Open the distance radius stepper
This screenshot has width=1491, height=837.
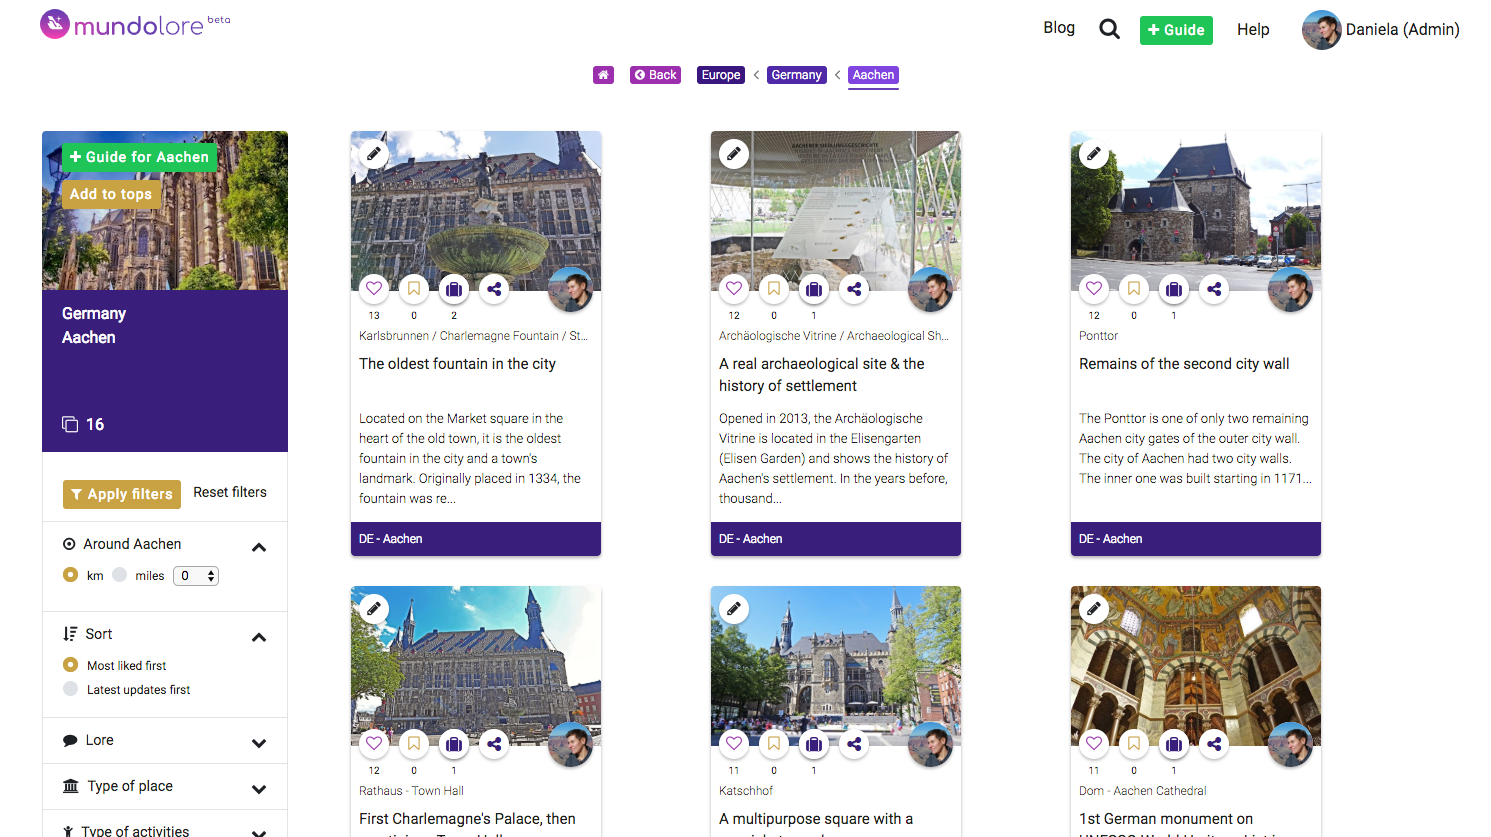click(196, 576)
